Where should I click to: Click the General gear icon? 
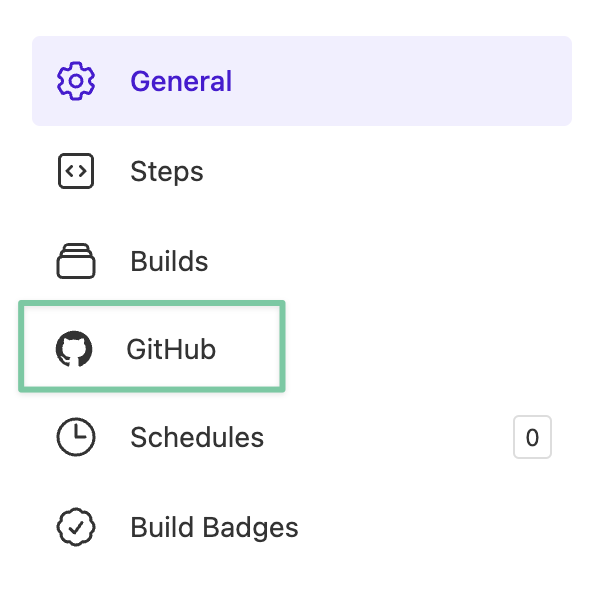coord(76,81)
